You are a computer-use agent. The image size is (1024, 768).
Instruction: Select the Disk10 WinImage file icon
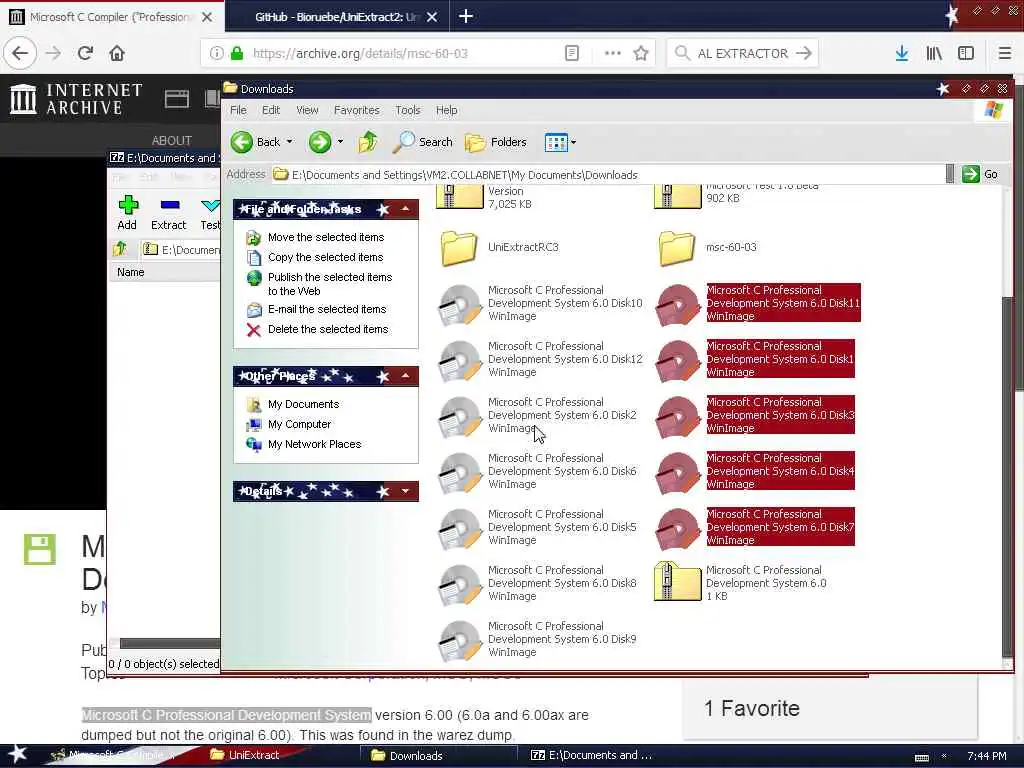(x=460, y=304)
